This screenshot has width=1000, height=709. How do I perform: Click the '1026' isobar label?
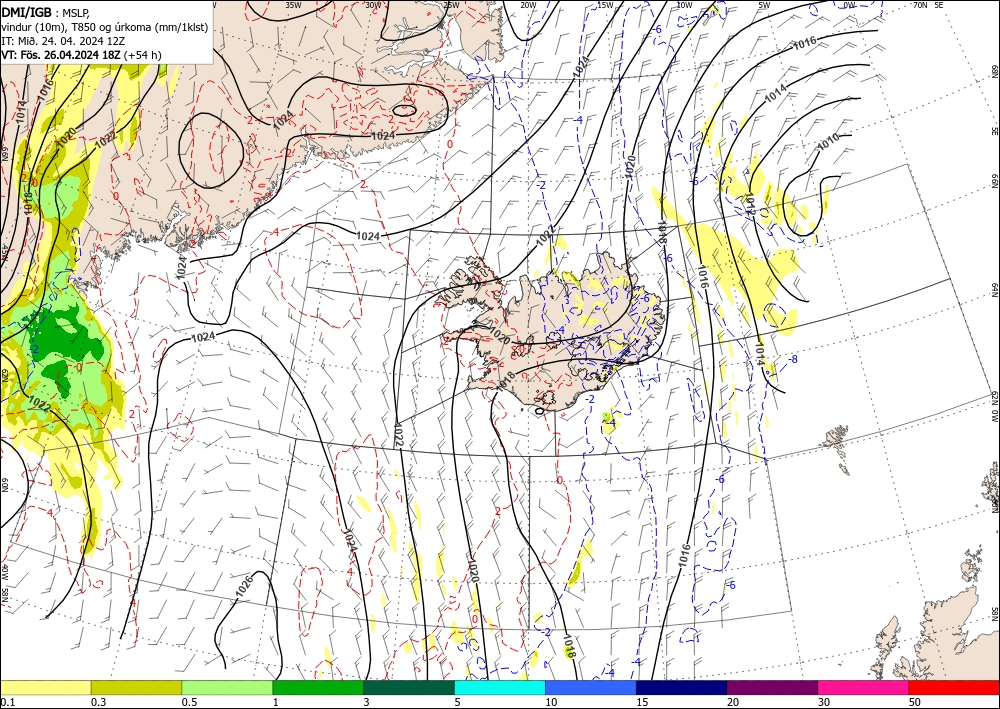point(245,585)
